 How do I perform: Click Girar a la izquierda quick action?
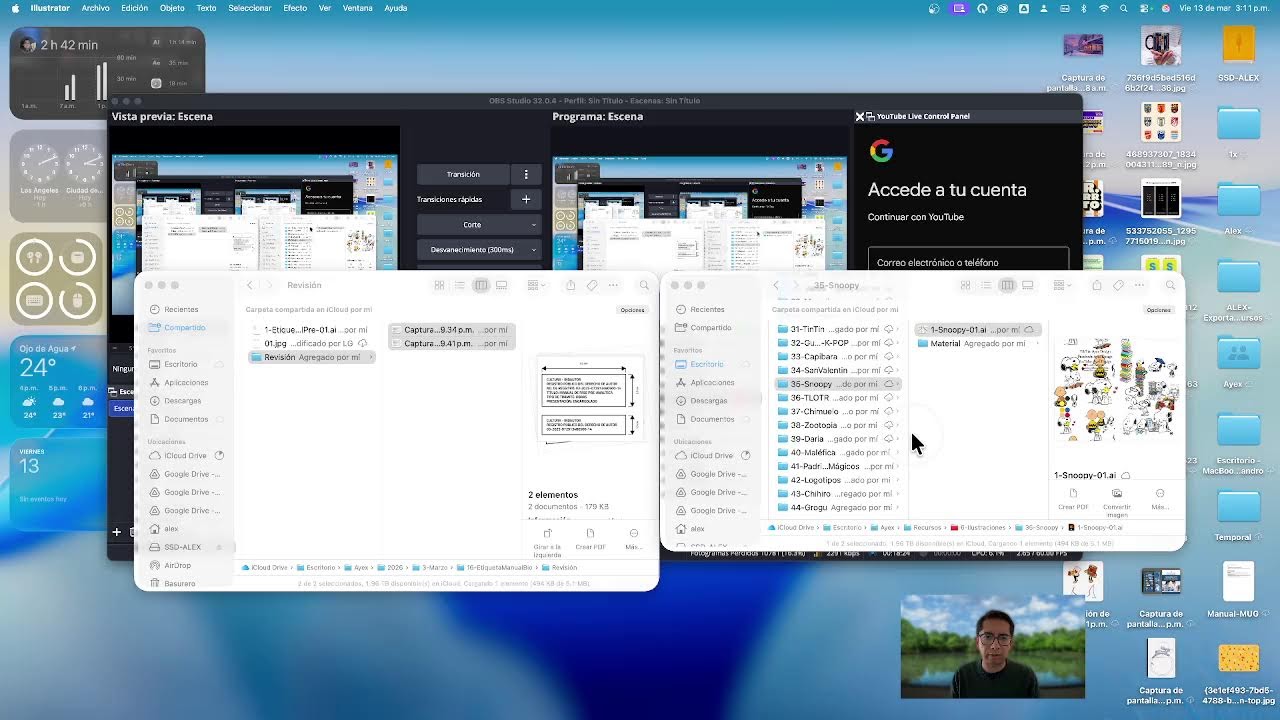click(547, 542)
